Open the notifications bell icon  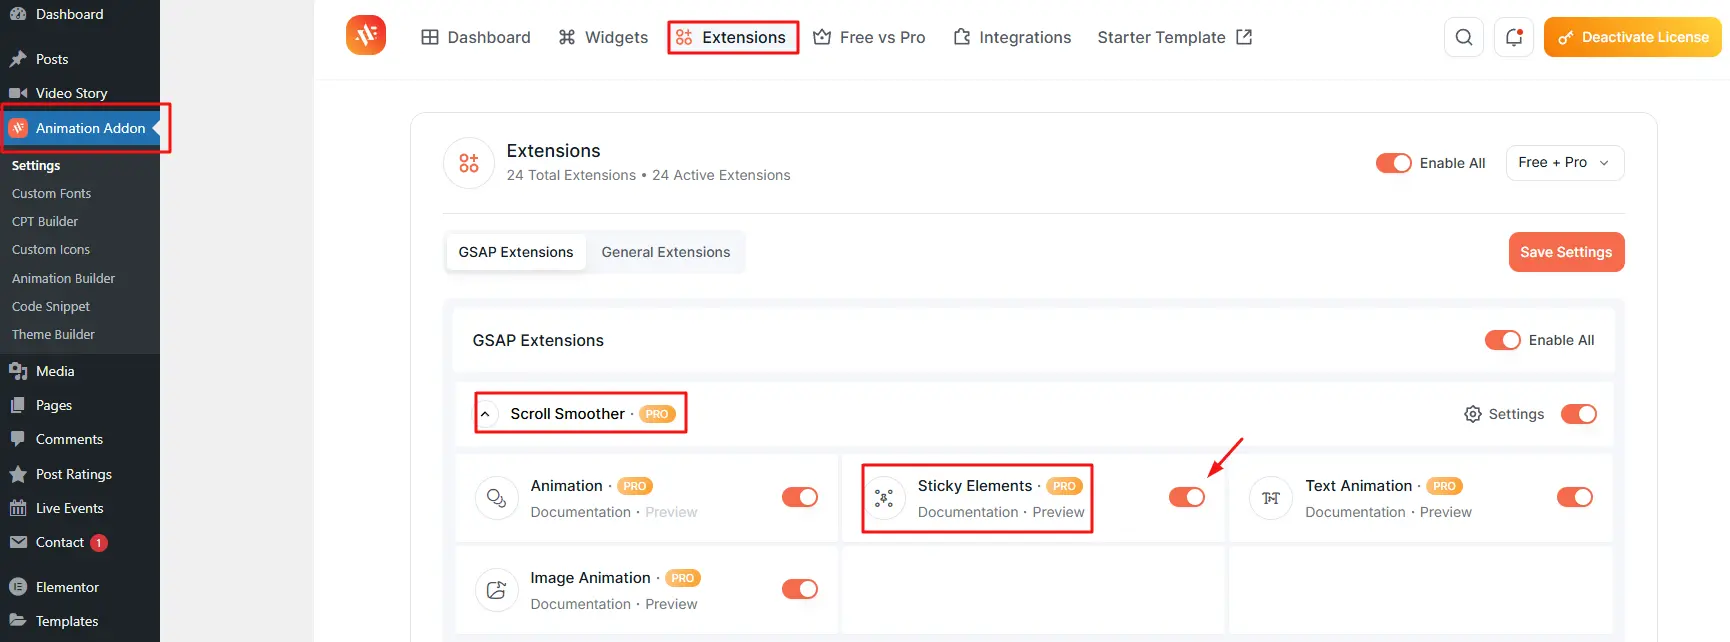(1514, 37)
